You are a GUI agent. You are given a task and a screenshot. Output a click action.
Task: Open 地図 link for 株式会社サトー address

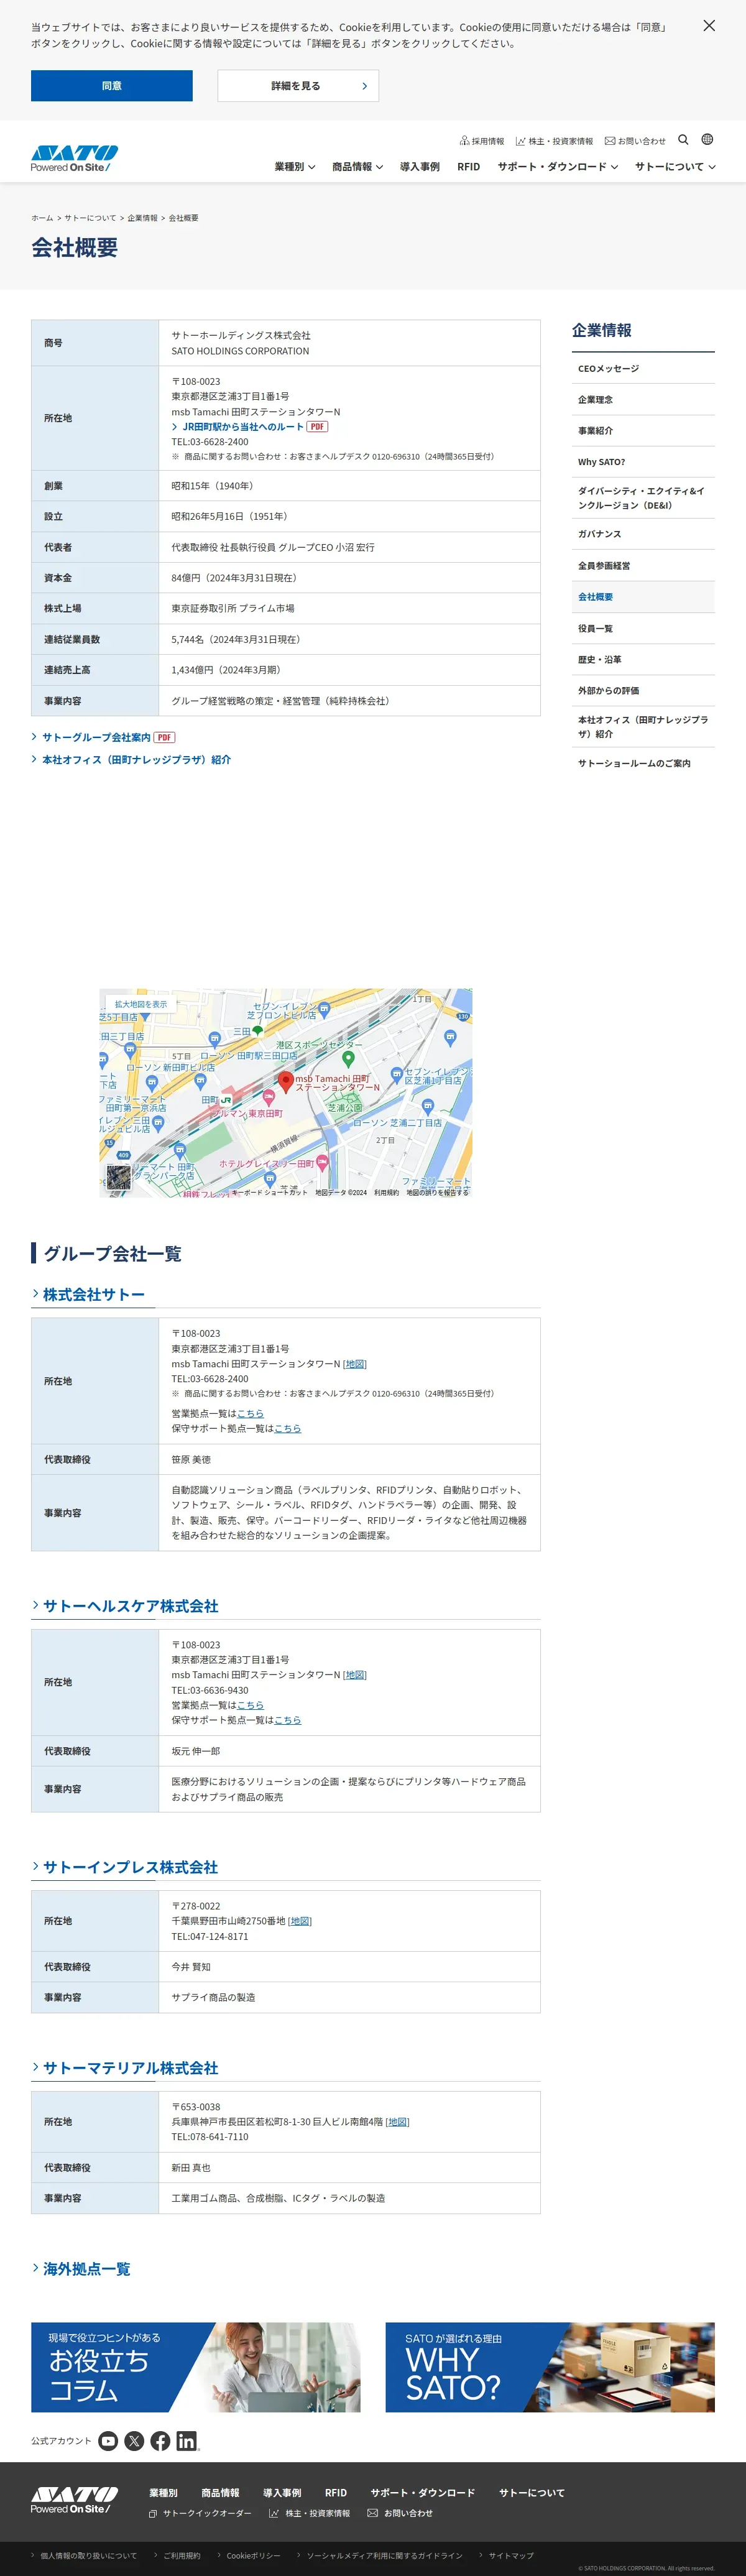[355, 1364]
